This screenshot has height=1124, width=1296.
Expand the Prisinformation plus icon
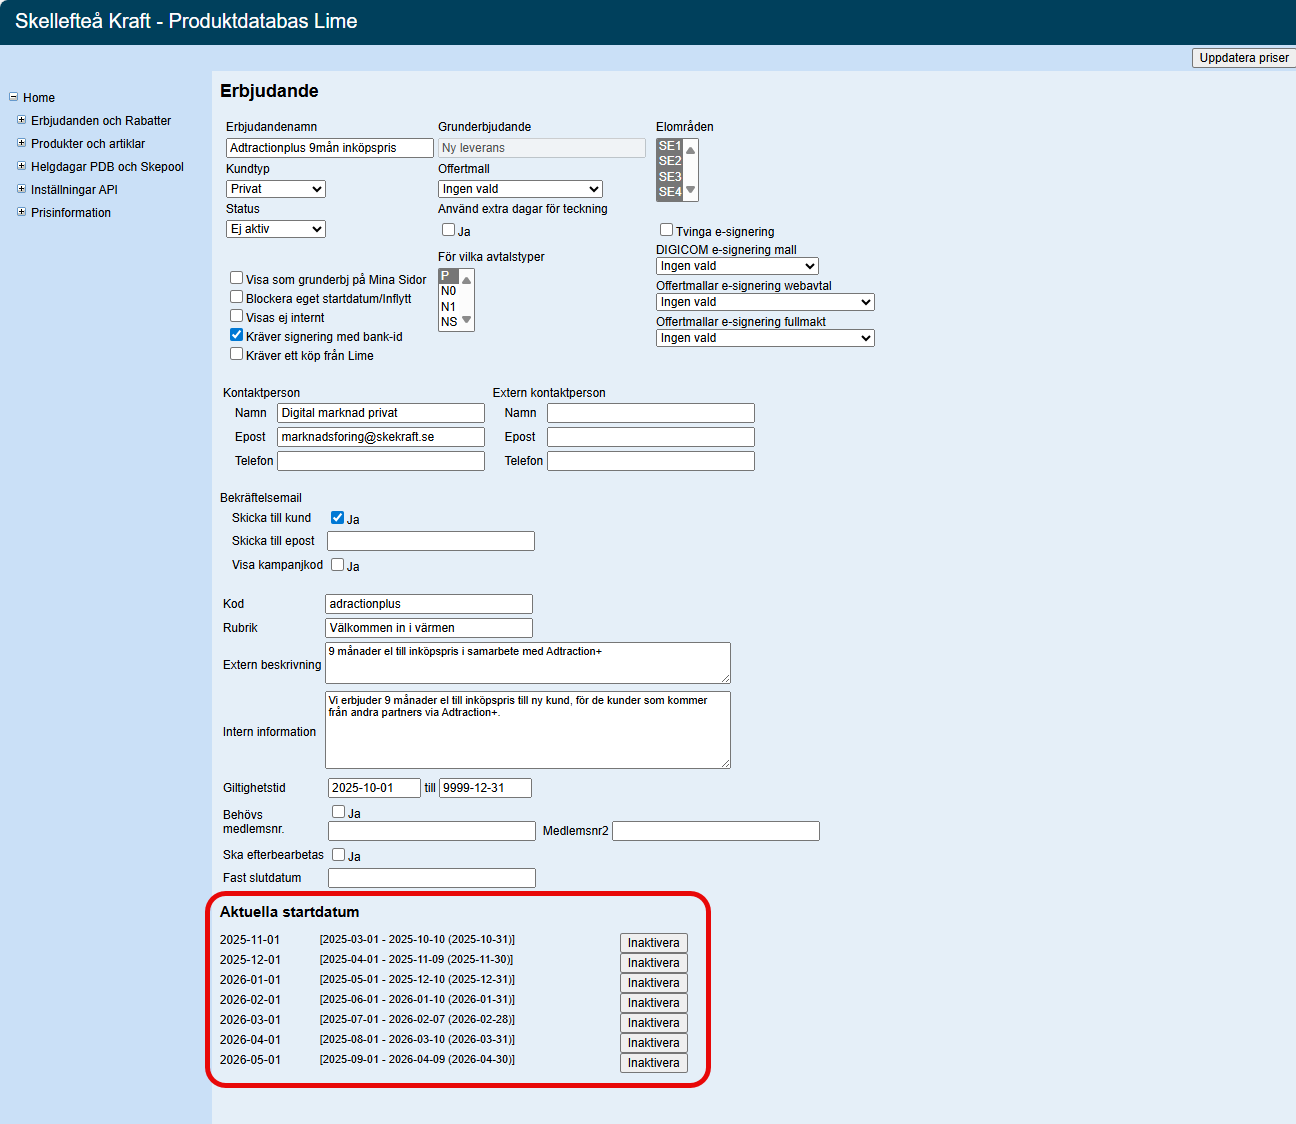click(21, 212)
